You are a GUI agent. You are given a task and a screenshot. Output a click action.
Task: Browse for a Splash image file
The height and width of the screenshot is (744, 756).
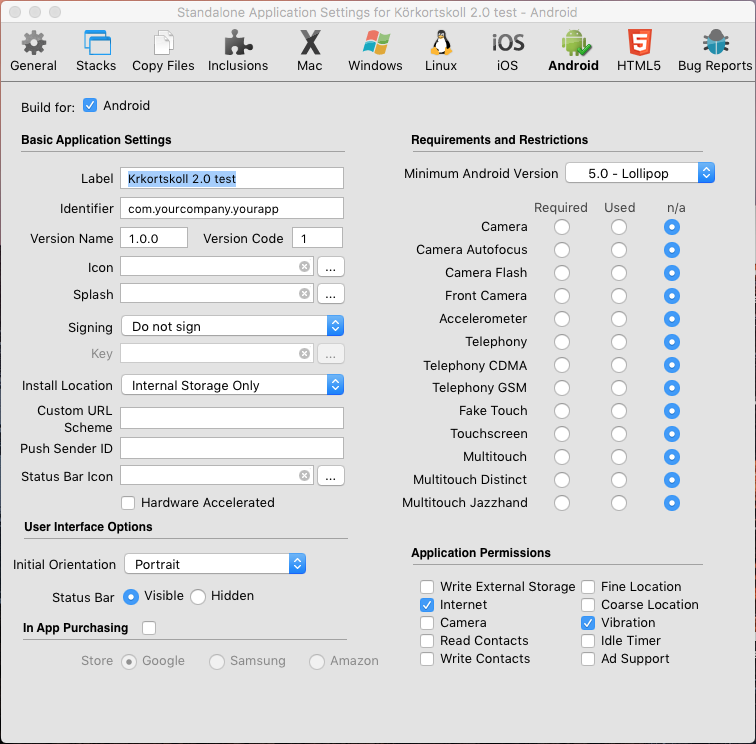pos(331,294)
